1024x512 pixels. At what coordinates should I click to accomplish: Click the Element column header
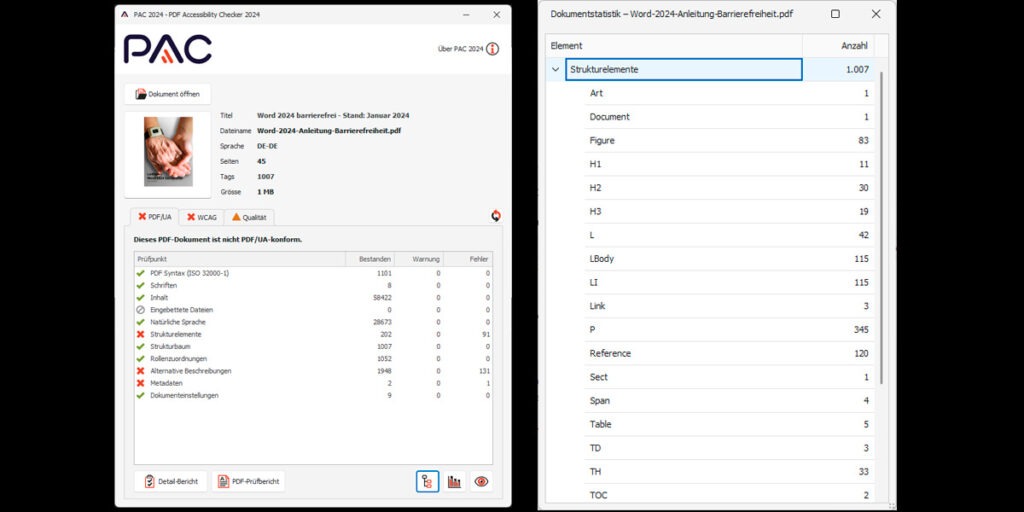coord(674,46)
